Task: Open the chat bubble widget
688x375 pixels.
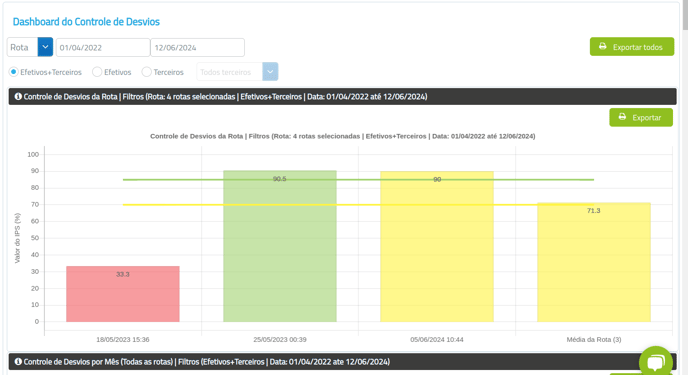Action: pyautogui.click(x=656, y=362)
